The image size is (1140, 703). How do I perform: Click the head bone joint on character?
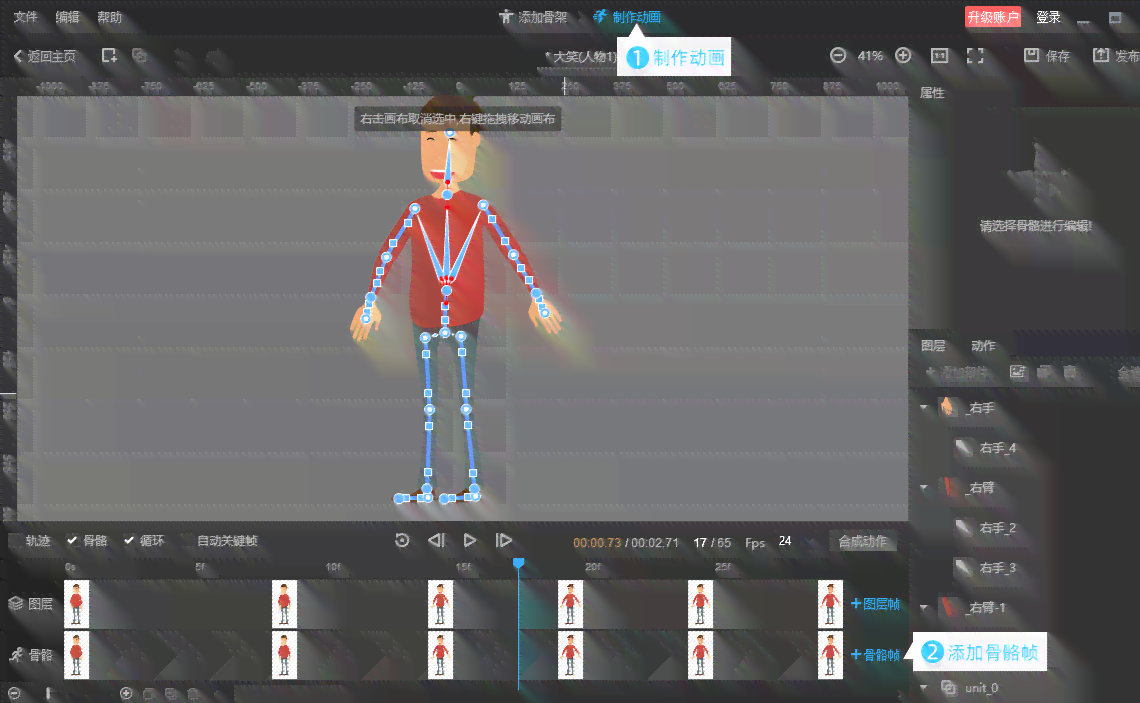pyautogui.click(x=450, y=133)
